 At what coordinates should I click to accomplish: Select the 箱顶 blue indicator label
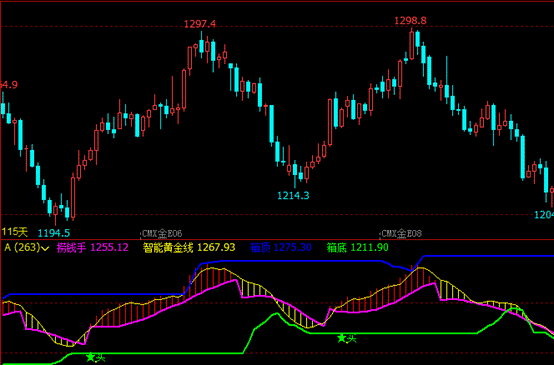pos(260,248)
